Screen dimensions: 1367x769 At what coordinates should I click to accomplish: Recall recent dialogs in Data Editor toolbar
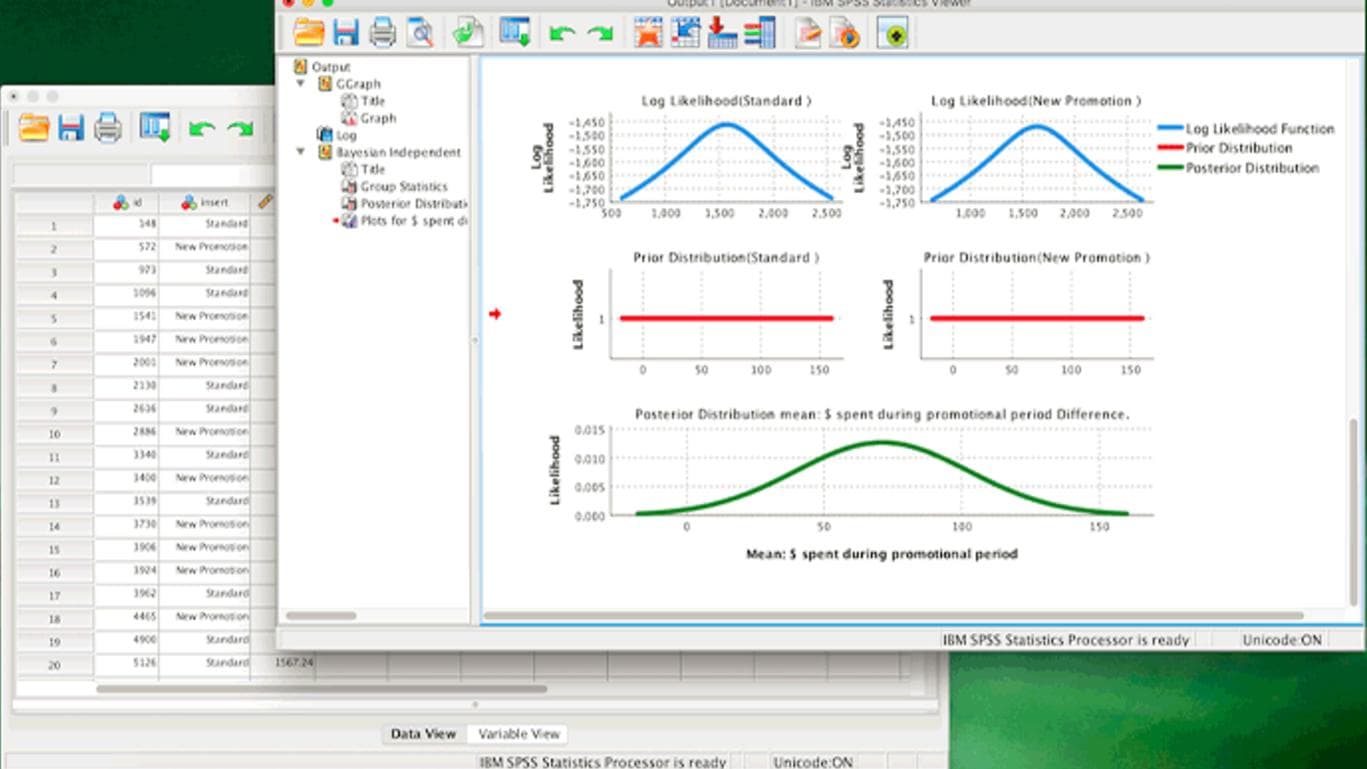click(155, 128)
